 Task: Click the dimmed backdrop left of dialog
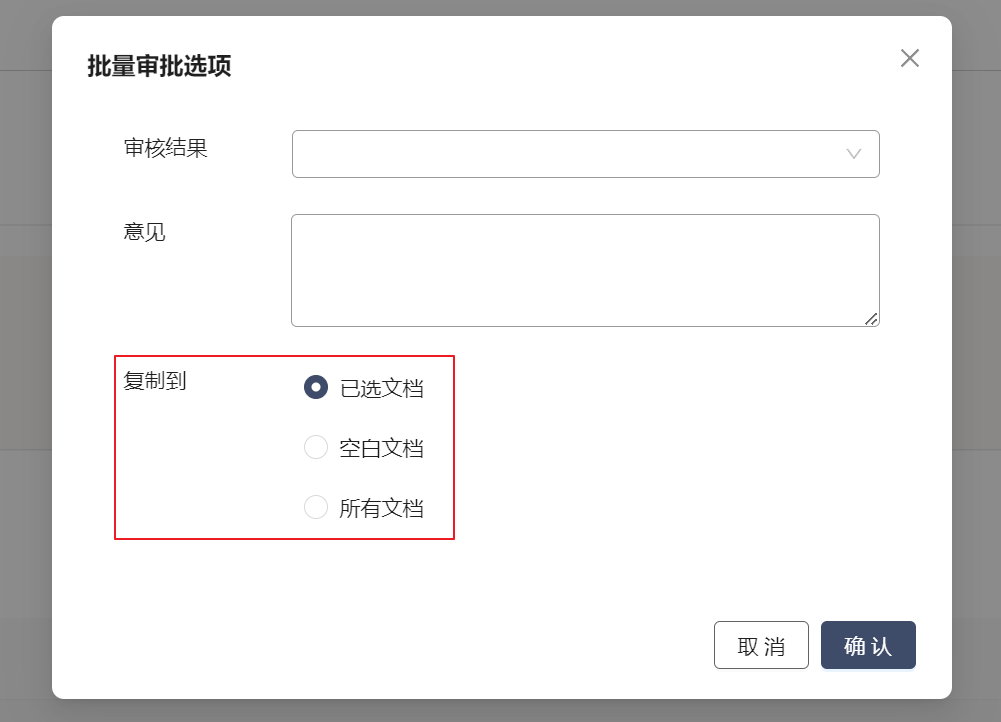[25, 360]
